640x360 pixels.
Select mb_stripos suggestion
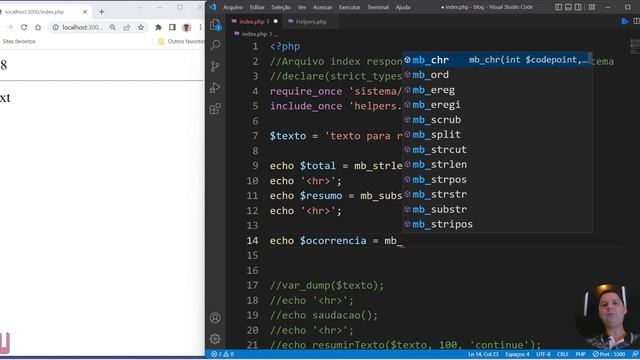click(498, 224)
